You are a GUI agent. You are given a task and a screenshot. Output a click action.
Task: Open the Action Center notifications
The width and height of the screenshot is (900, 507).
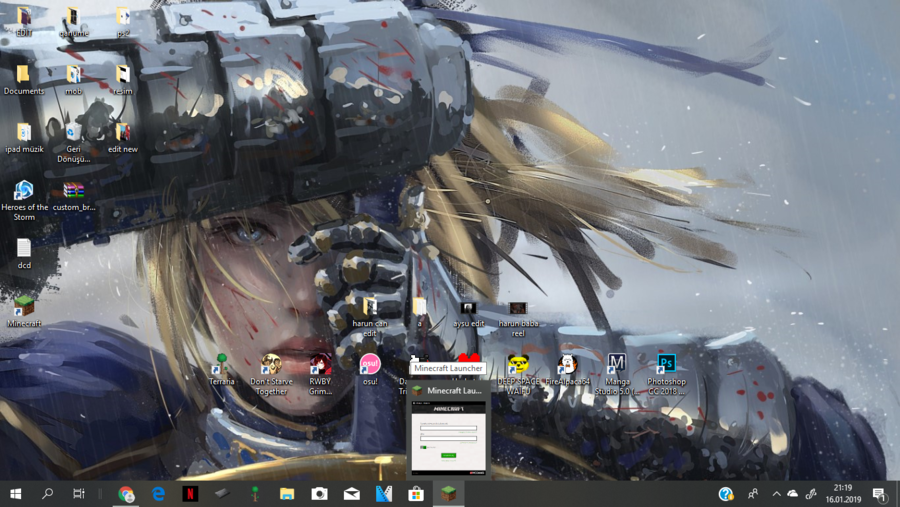tap(879, 494)
